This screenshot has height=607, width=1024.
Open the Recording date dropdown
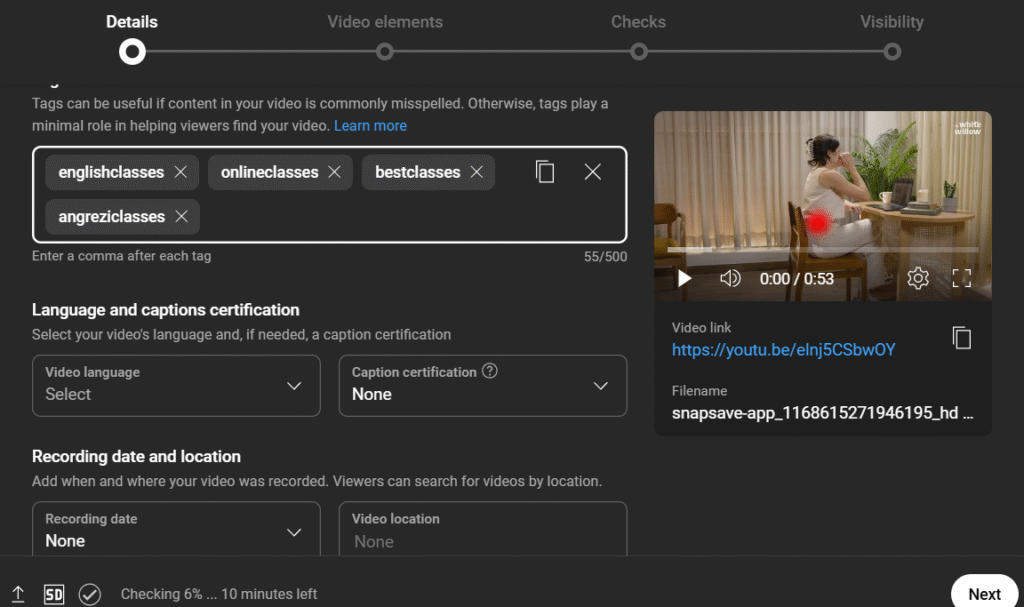[x=176, y=531]
